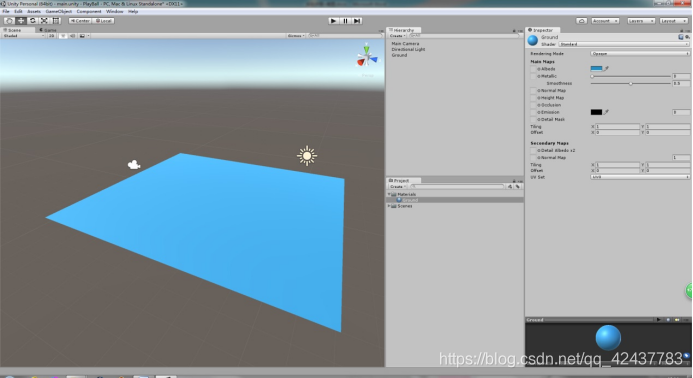Open the Account dropdown

(x=605, y=21)
